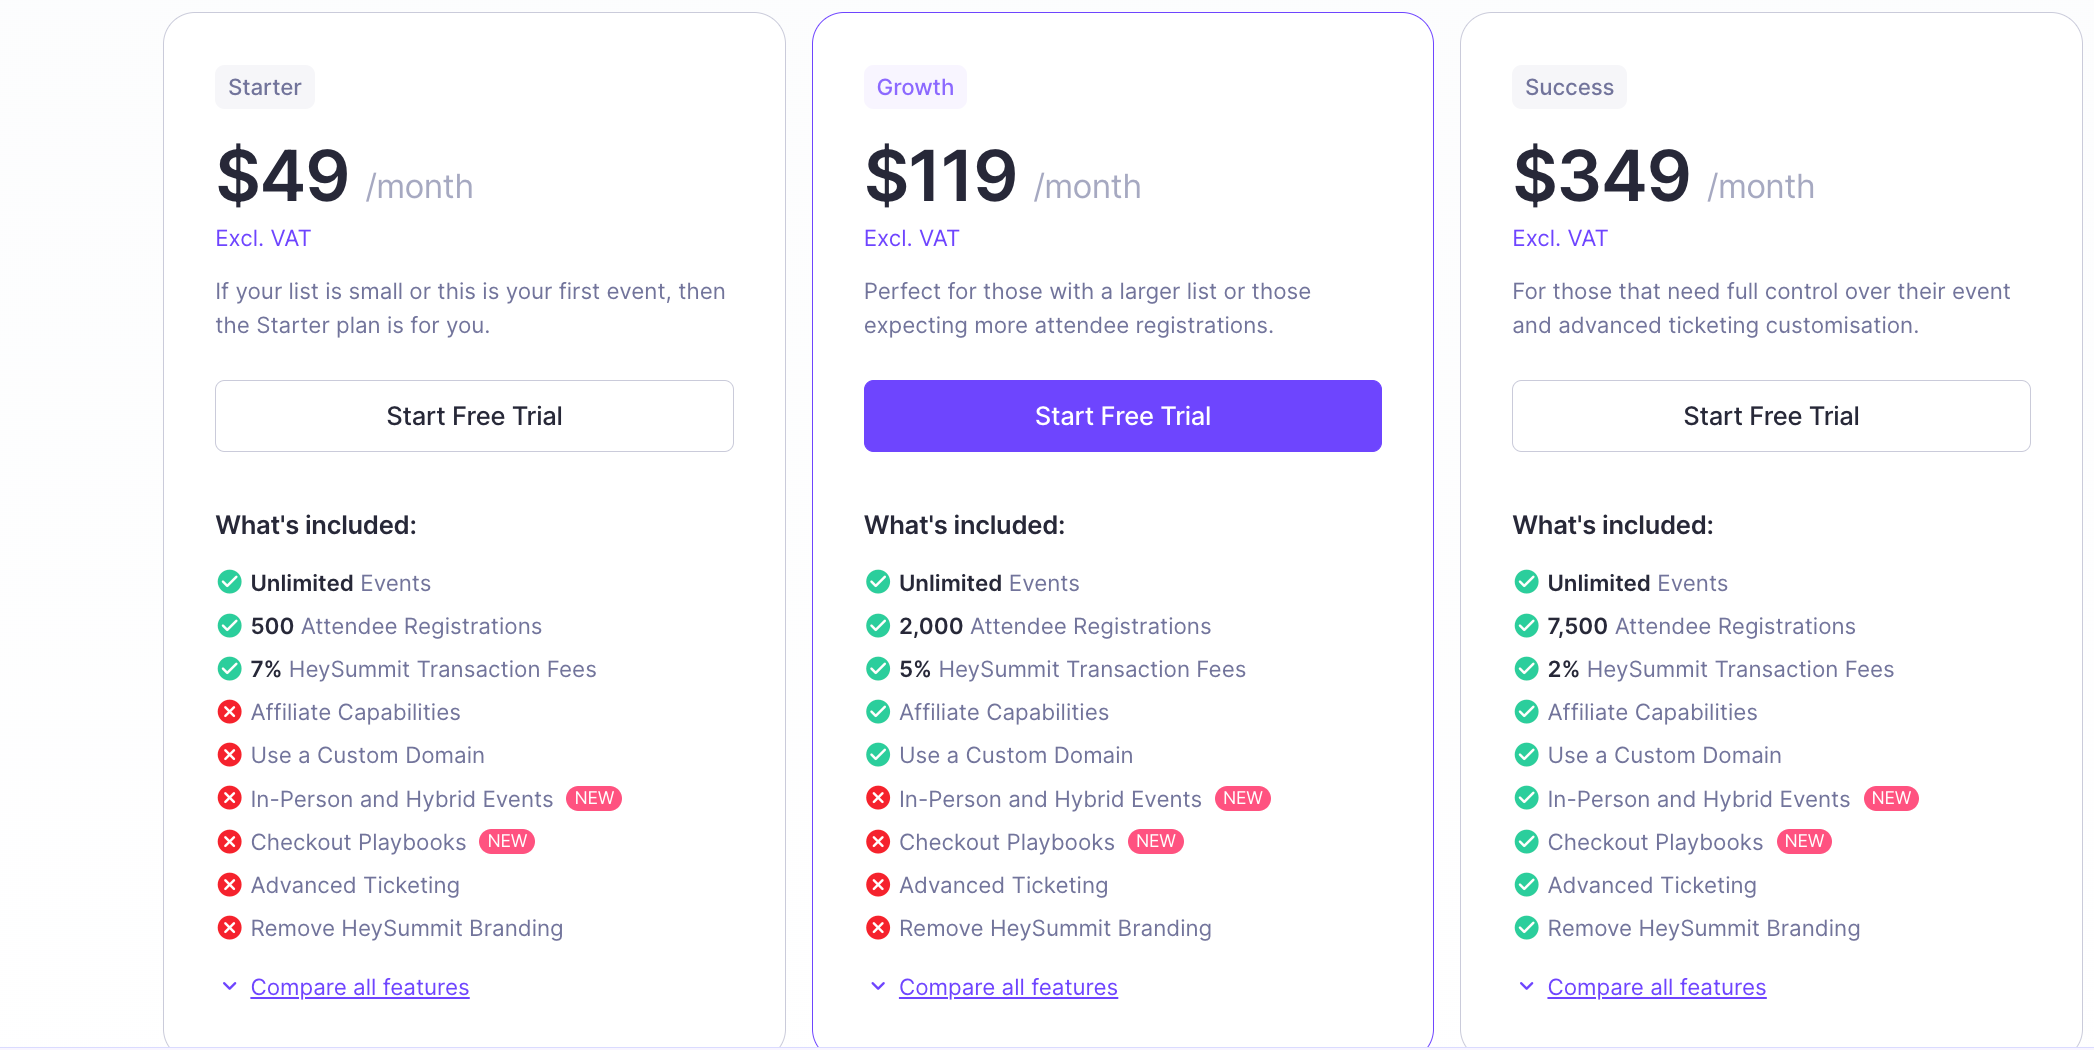Click the green check beside 2,000 Attendee Registrations
2094x1050 pixels.
(878, 625)
